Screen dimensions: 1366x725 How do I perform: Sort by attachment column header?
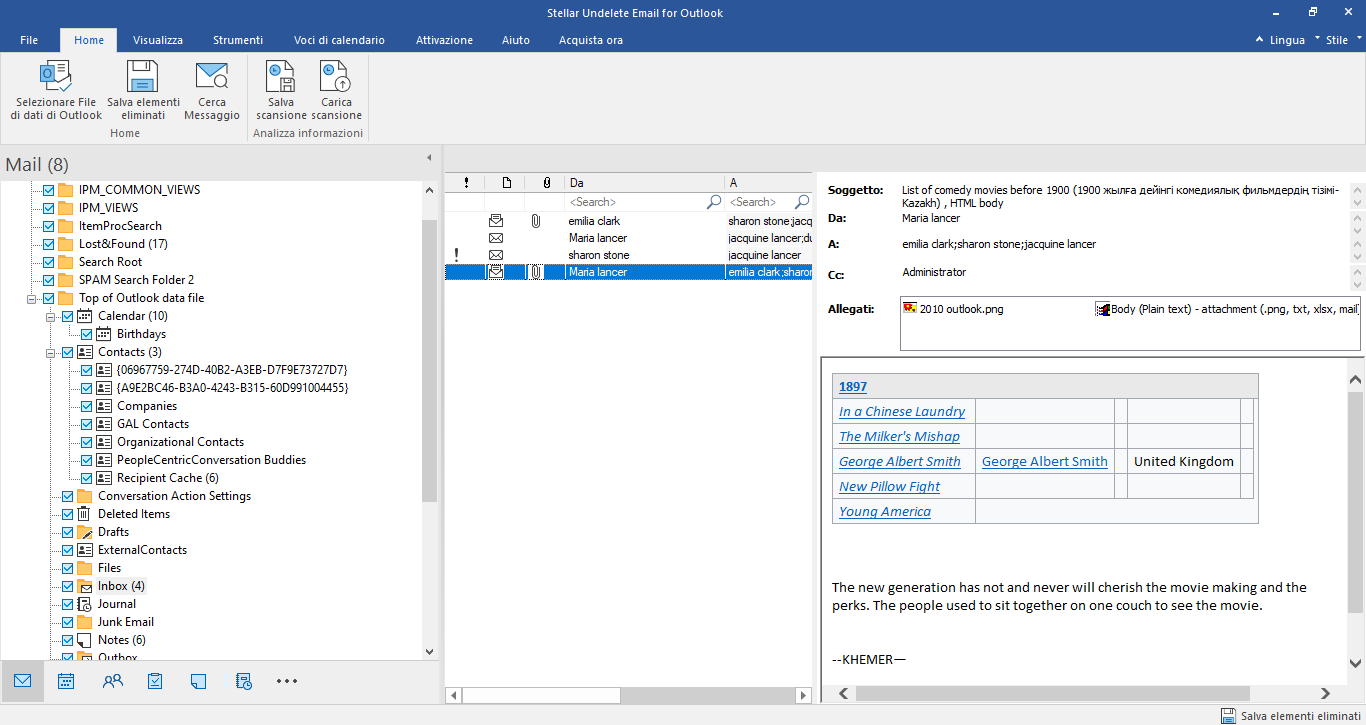tap(546, 183)
